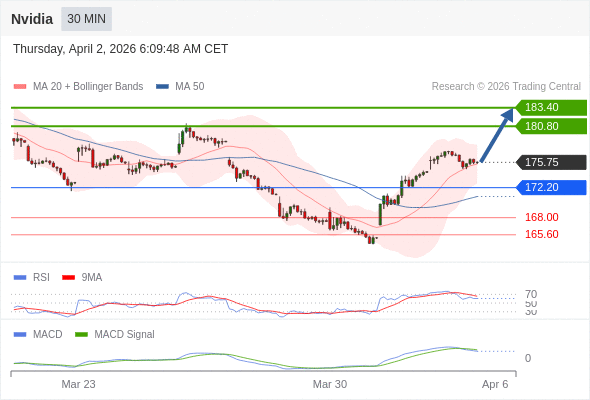The height and width of the screenshot is (400, 590).
Task: Click the "Research © 2026 Trading Central" credit text
Action: 506,87
